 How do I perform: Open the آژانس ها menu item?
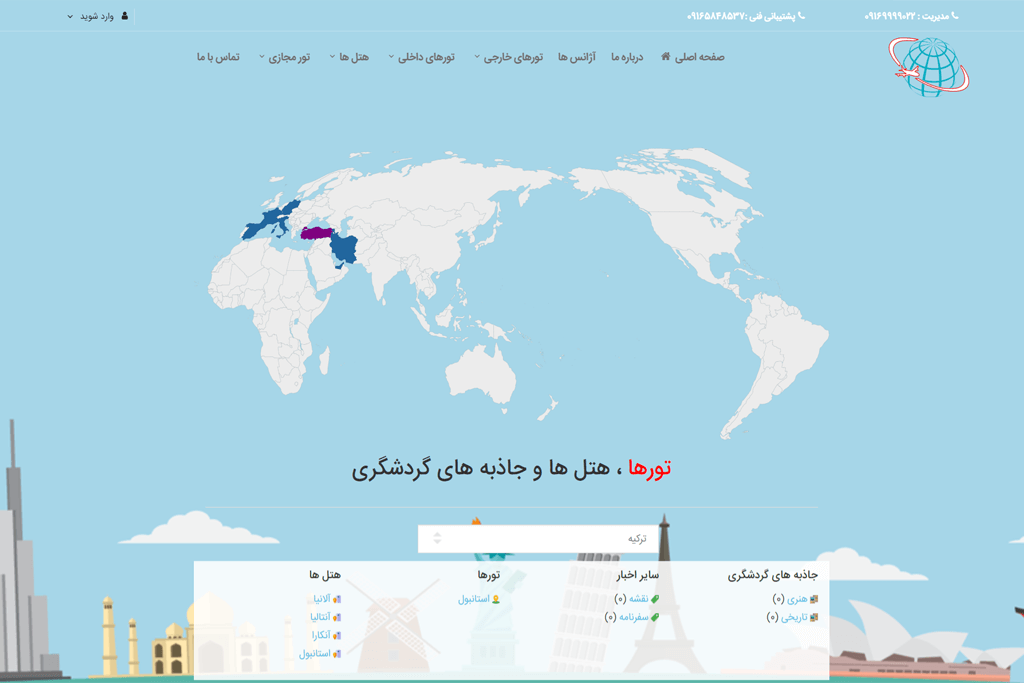click(x=577, y=57)
